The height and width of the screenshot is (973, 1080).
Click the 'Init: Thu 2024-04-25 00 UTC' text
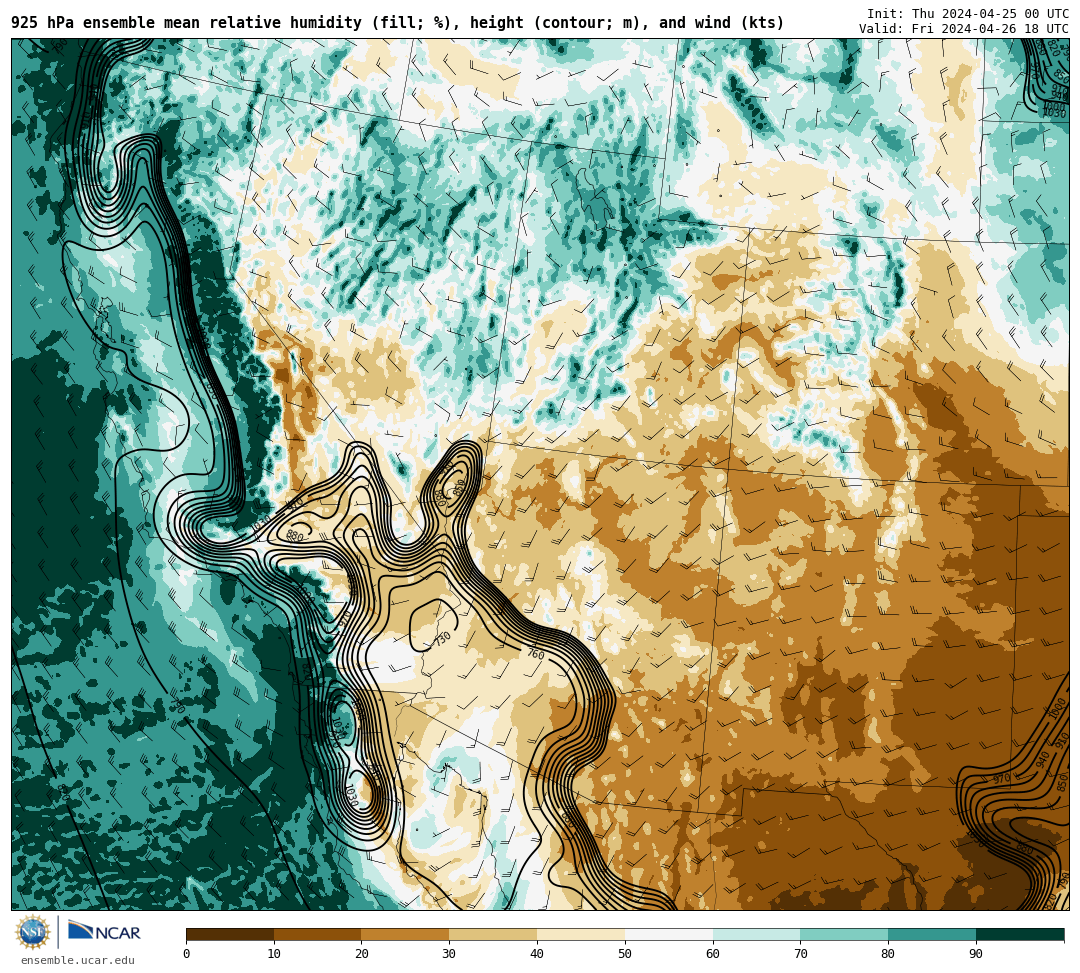click(x=968, y=14)
